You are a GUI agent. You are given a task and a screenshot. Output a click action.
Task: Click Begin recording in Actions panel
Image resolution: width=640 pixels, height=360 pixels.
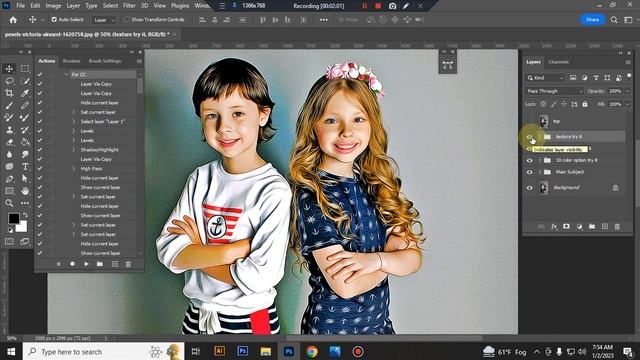72,264
